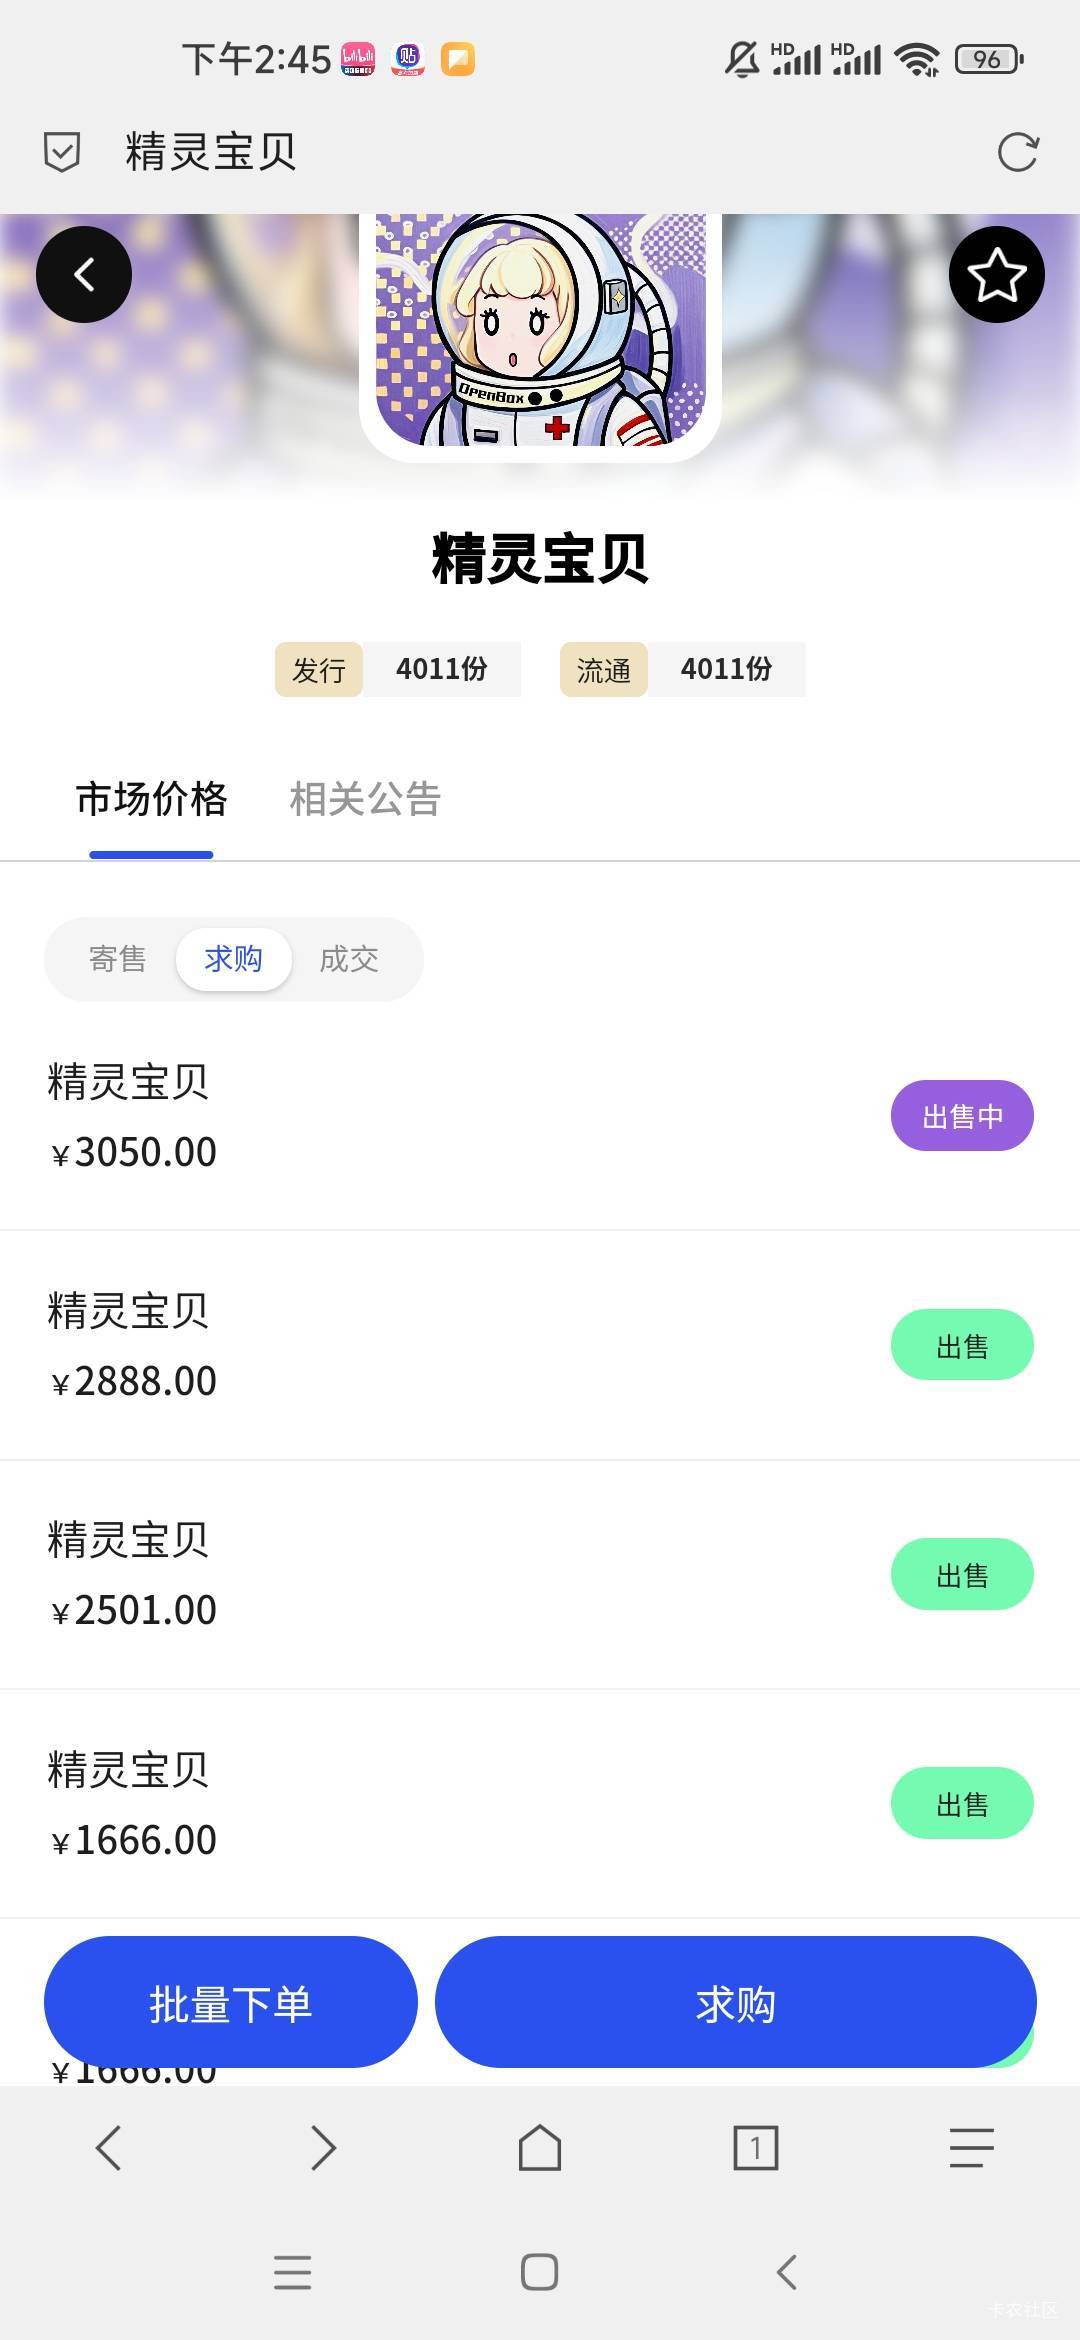Go to browser home page icon

click(x=540, y=2147)
